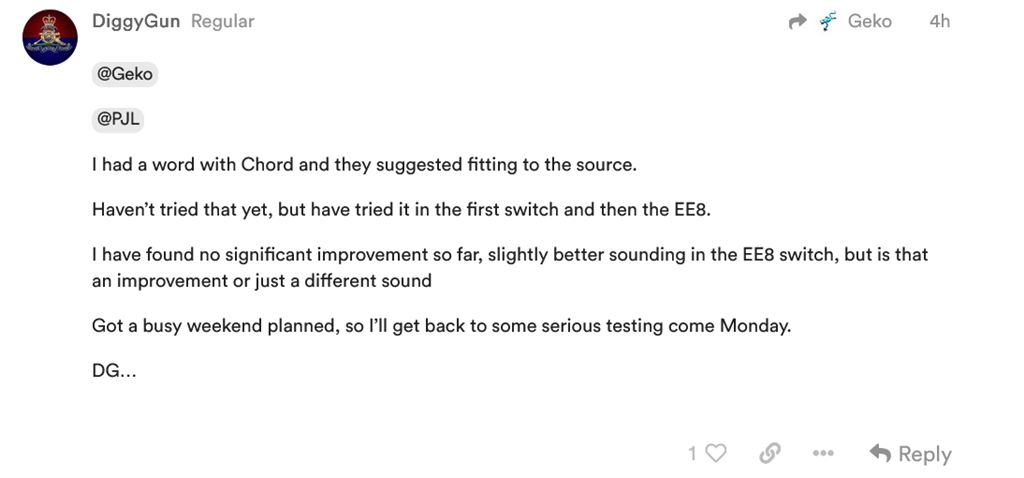Open the @Geko mention

pos(125,74)
